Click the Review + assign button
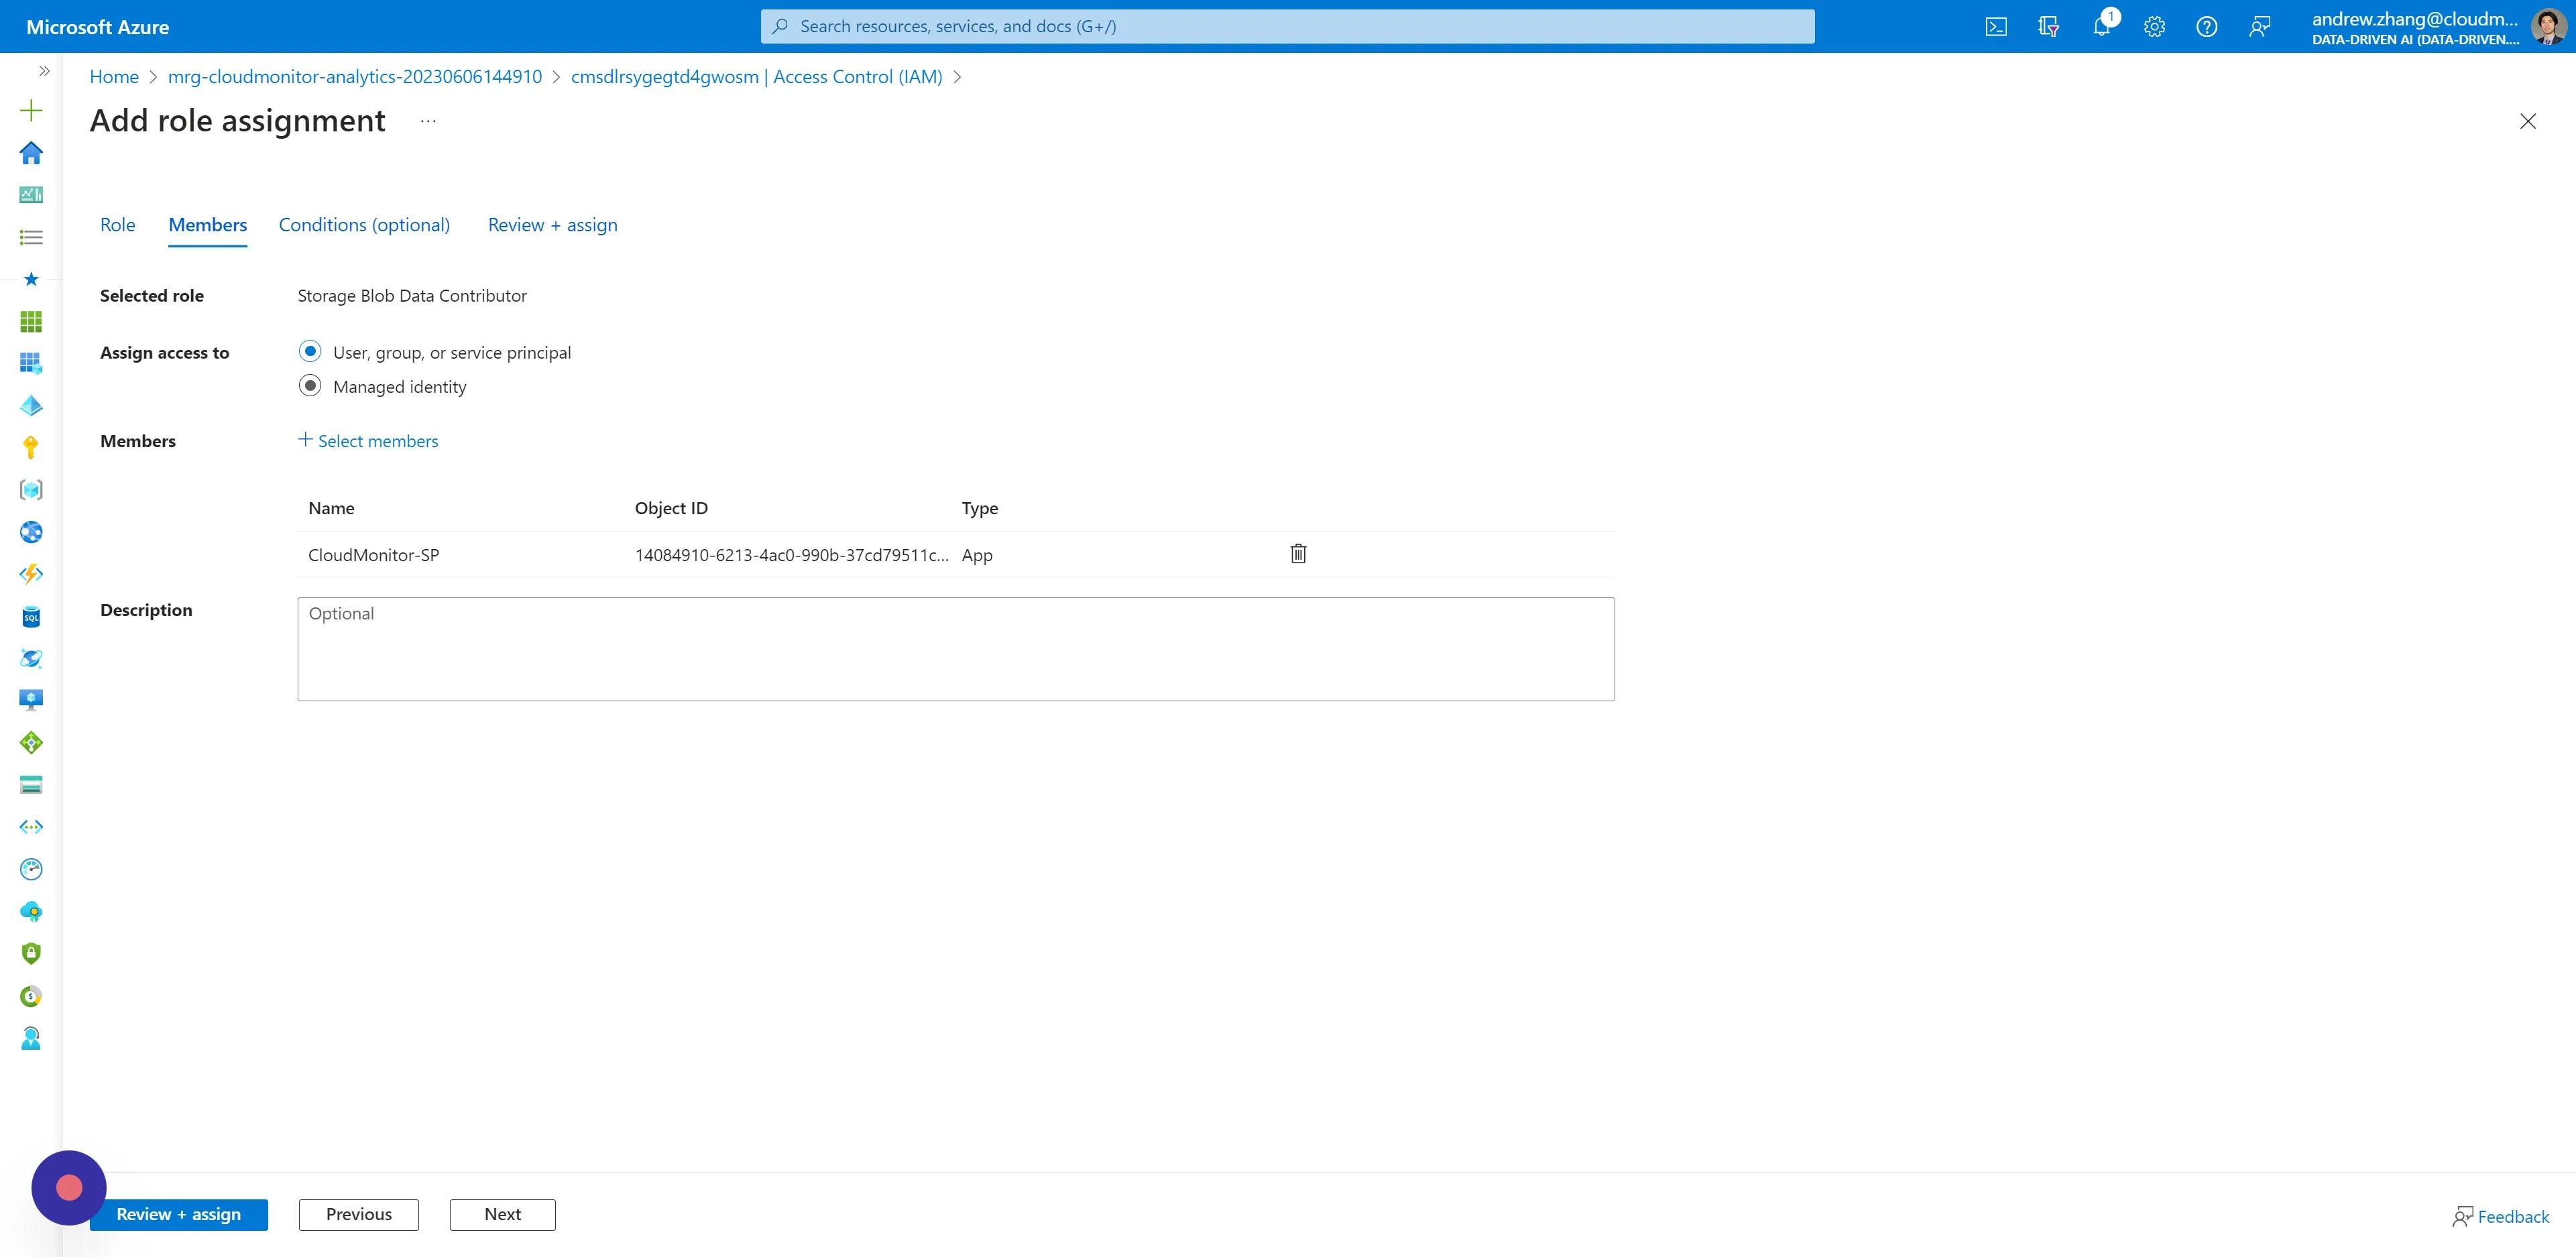Image resolution: width=2576 pixels, height=1257 pixels. (x=178, y=1214)
